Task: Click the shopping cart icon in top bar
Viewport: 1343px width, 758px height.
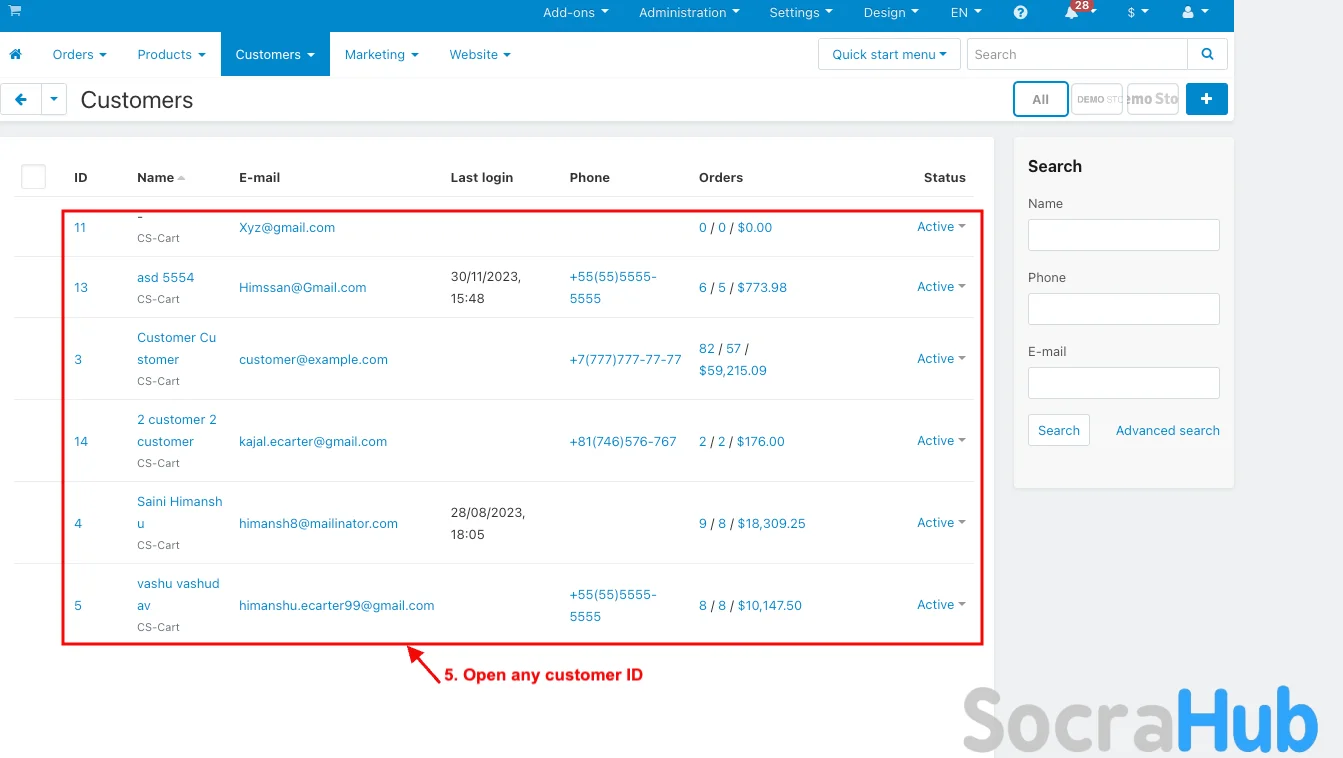Action: [15, 11]
